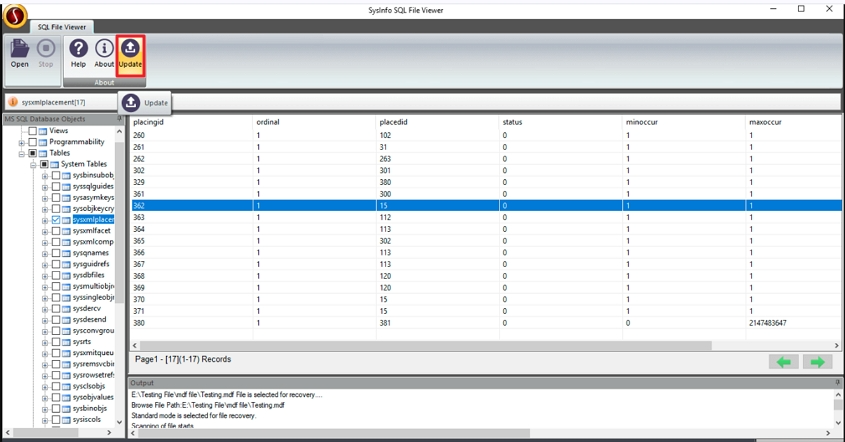
Task: Open the Help icon in the ribbon
Action: coord(78,52)
